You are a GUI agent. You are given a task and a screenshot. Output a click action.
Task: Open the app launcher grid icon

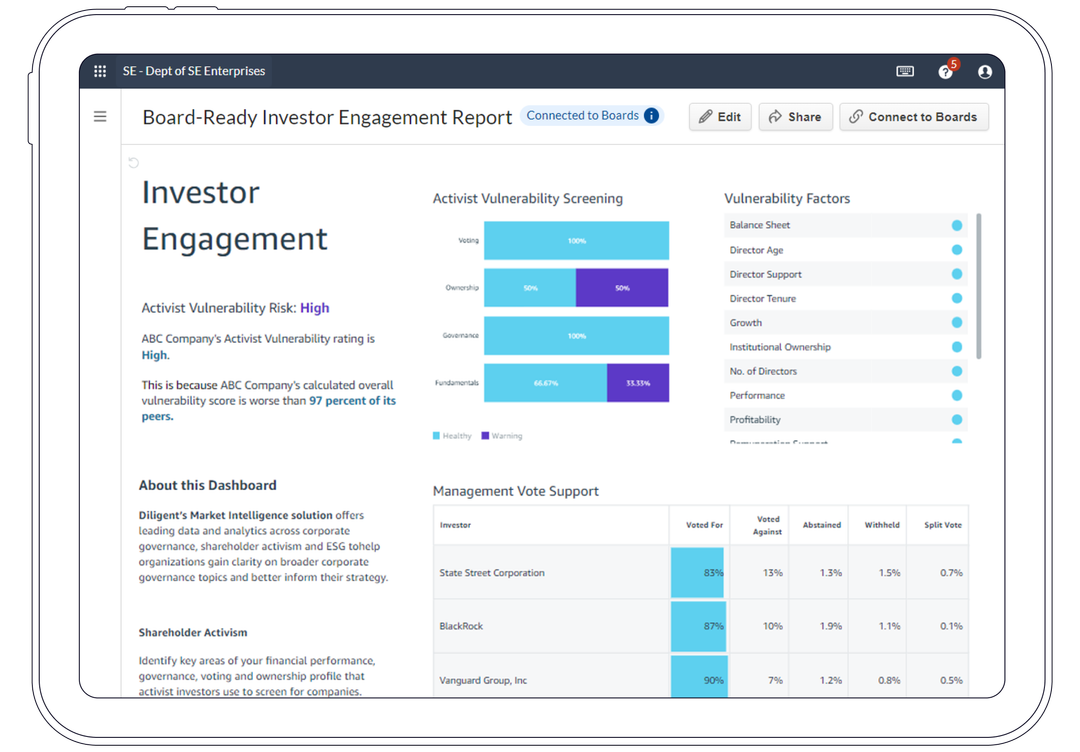pos(100,71)
